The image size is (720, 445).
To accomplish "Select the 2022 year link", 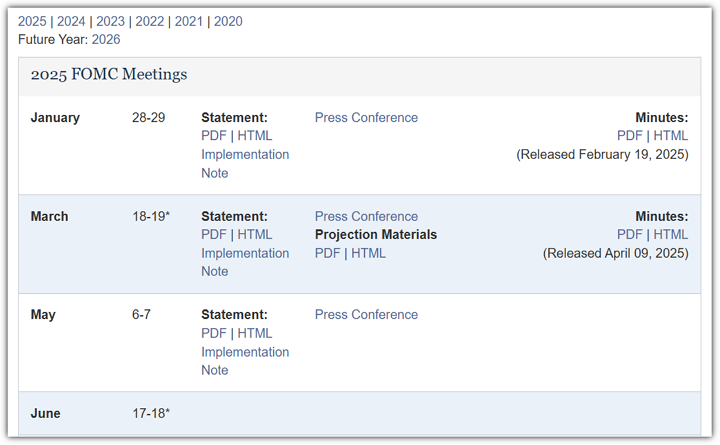I will coord(149,21).
